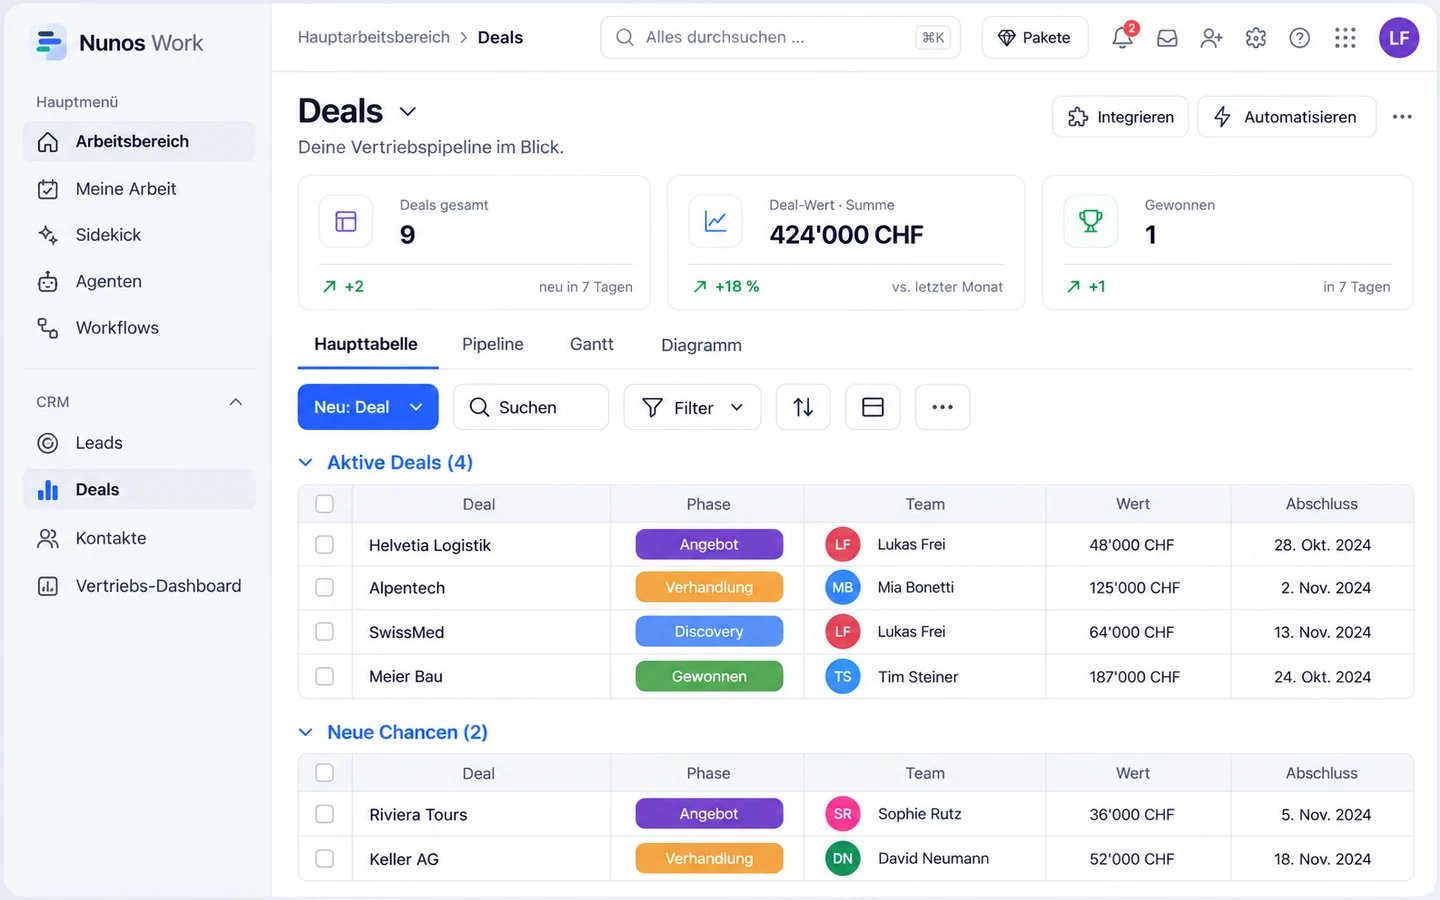Click the Hauptarbeitsbereich breadcrumb link
Viewport: 1440px width, 900px height.
coord(374,37)
